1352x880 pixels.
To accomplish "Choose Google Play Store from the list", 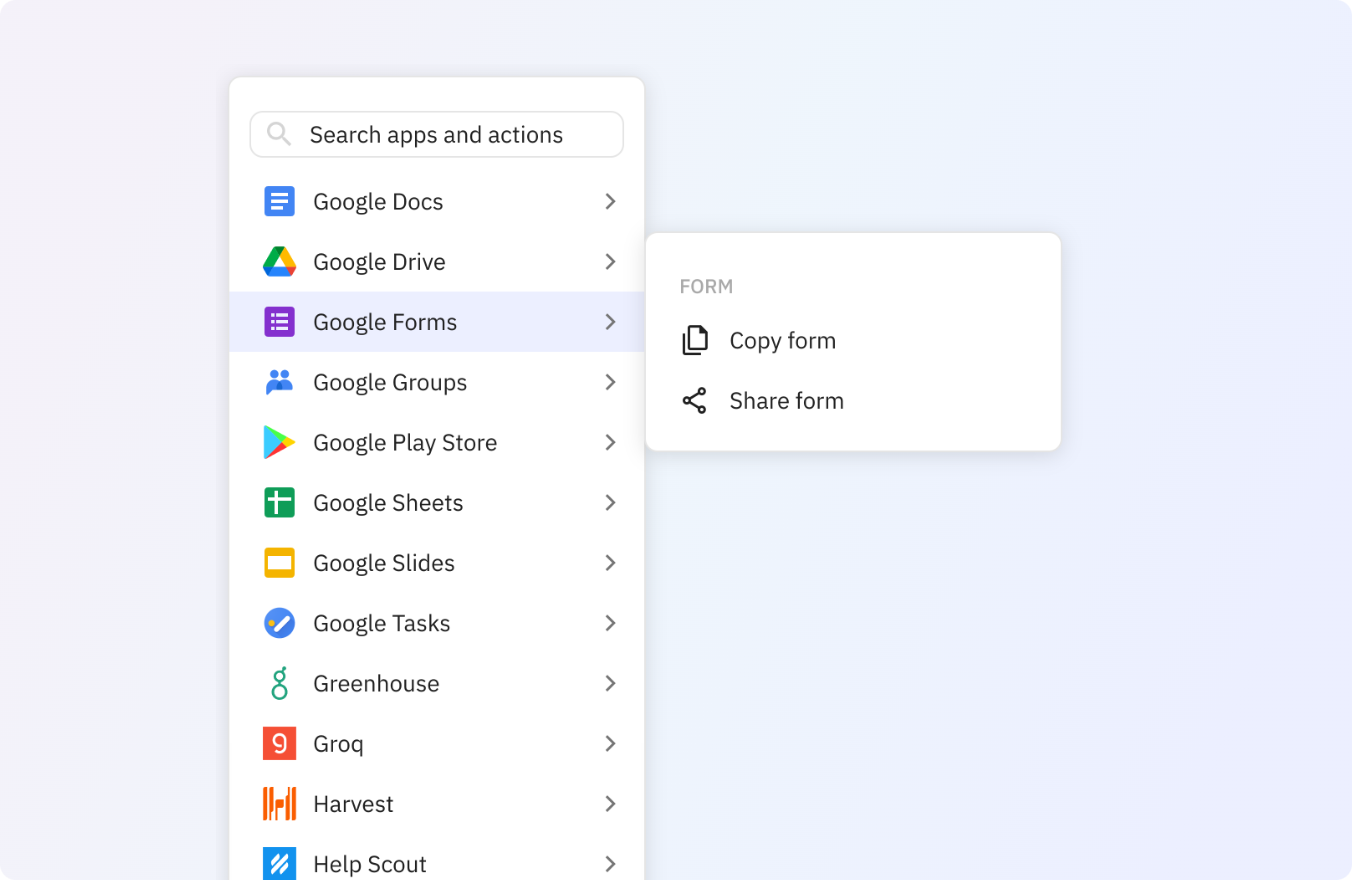I will coord(437,442).
